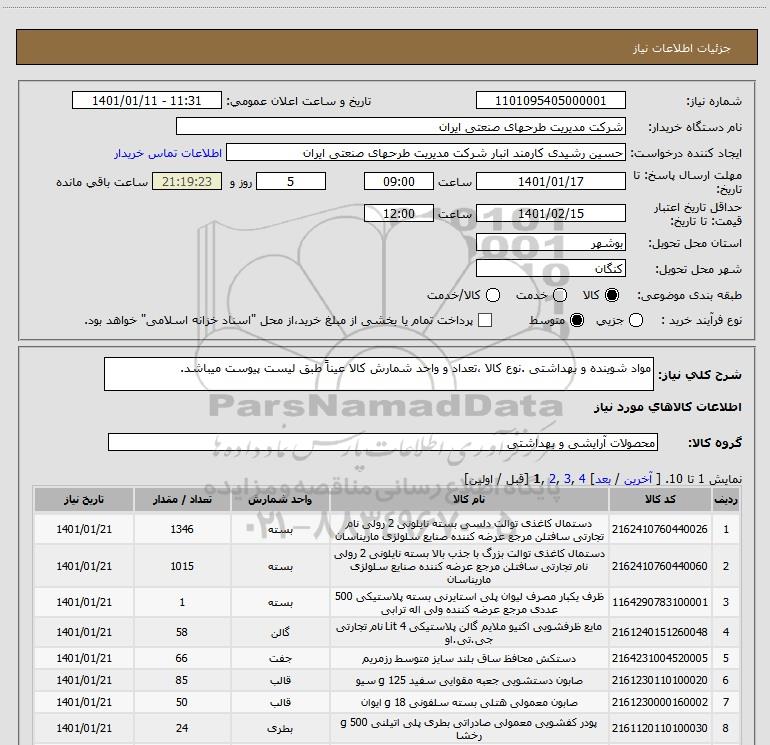Click the request creator field حسین رشیدی

[x=426, y=153]
